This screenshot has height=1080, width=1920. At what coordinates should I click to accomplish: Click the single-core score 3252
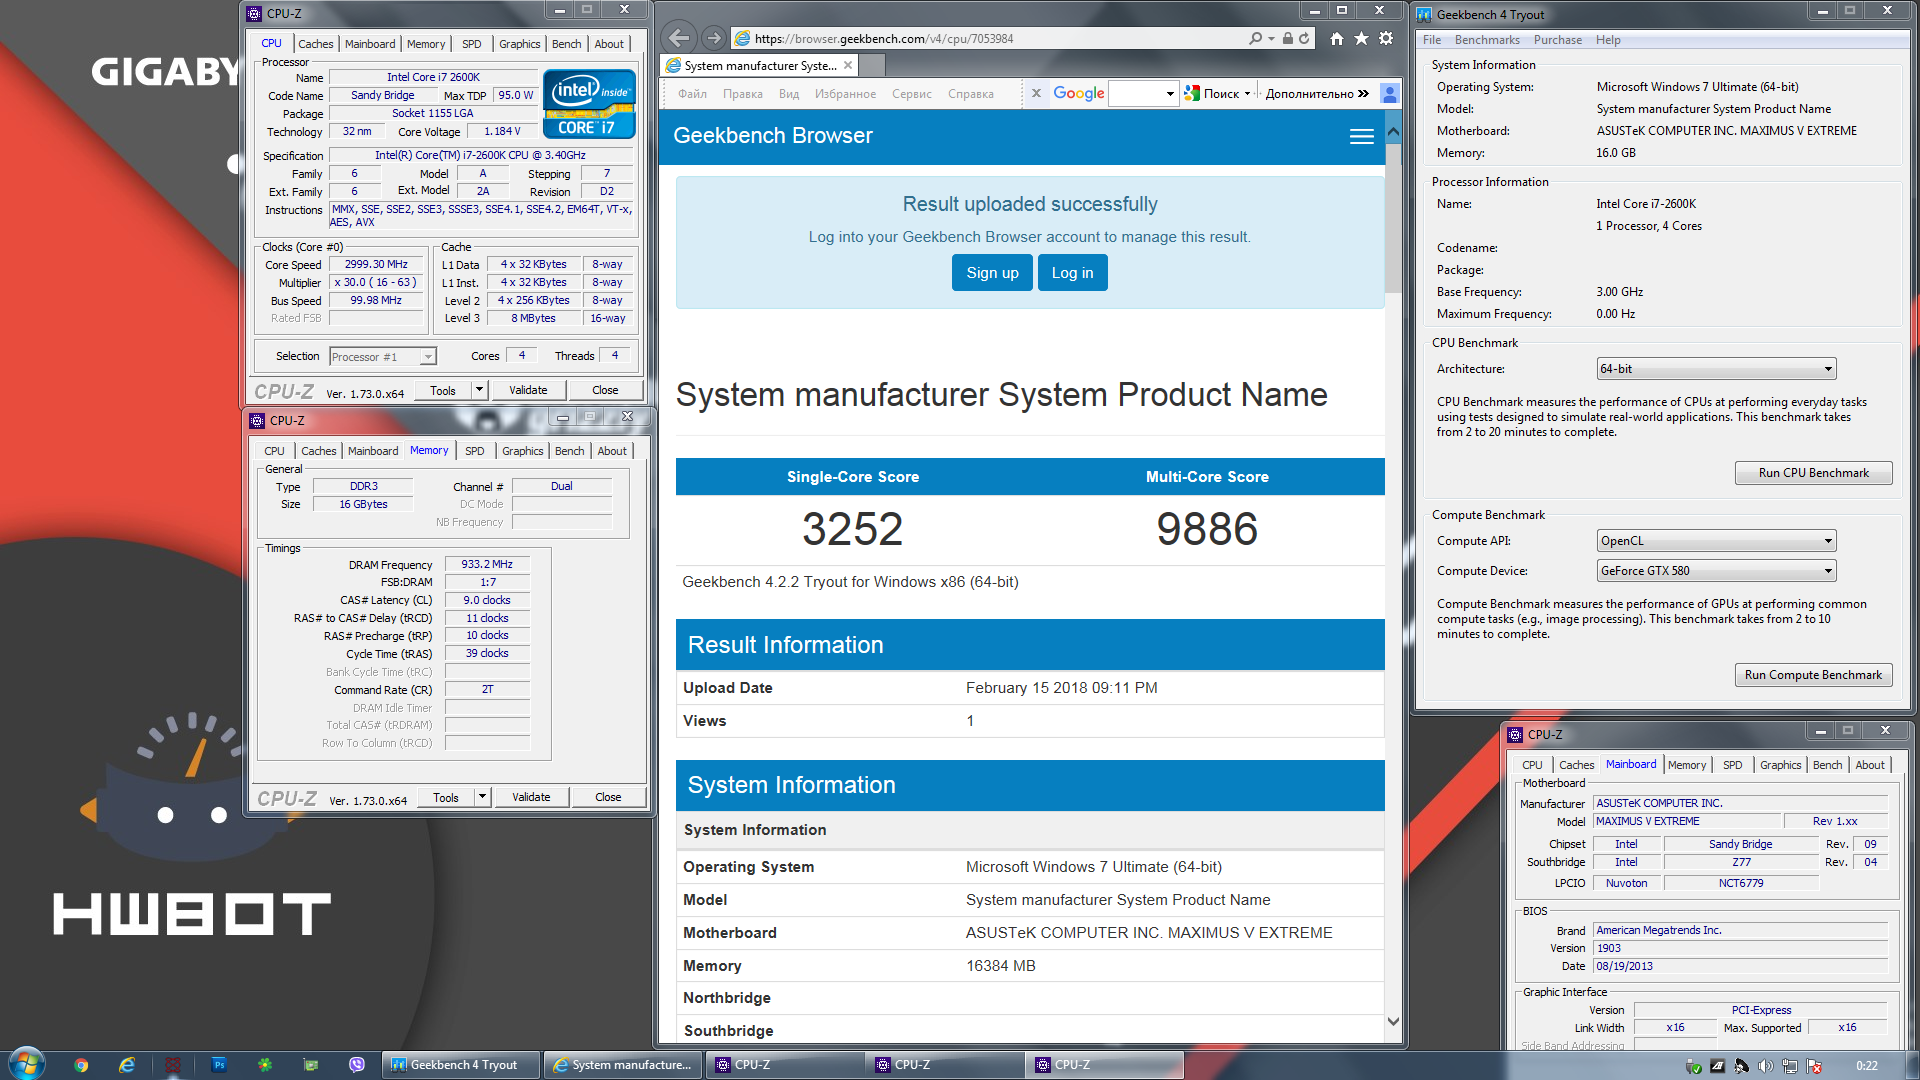click(x=852, y=529)
